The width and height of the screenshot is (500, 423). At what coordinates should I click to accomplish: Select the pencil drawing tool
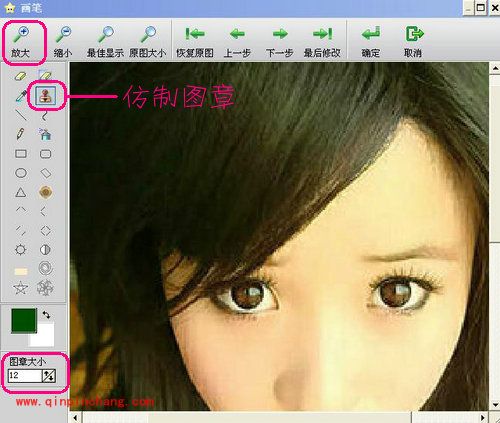tap(20, 134)
